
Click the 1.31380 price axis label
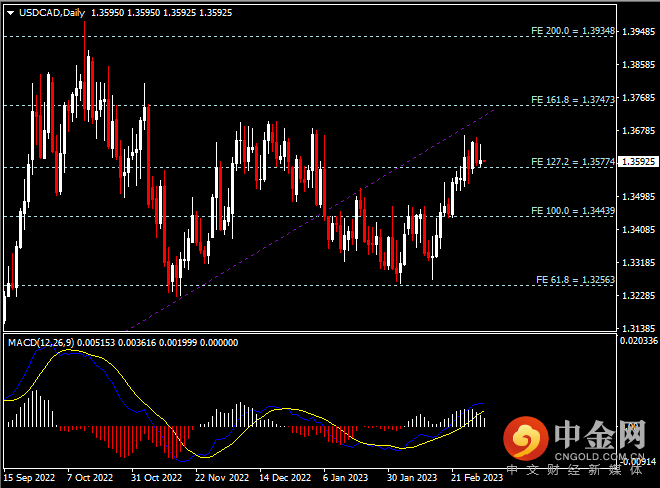tap(637, 328)
